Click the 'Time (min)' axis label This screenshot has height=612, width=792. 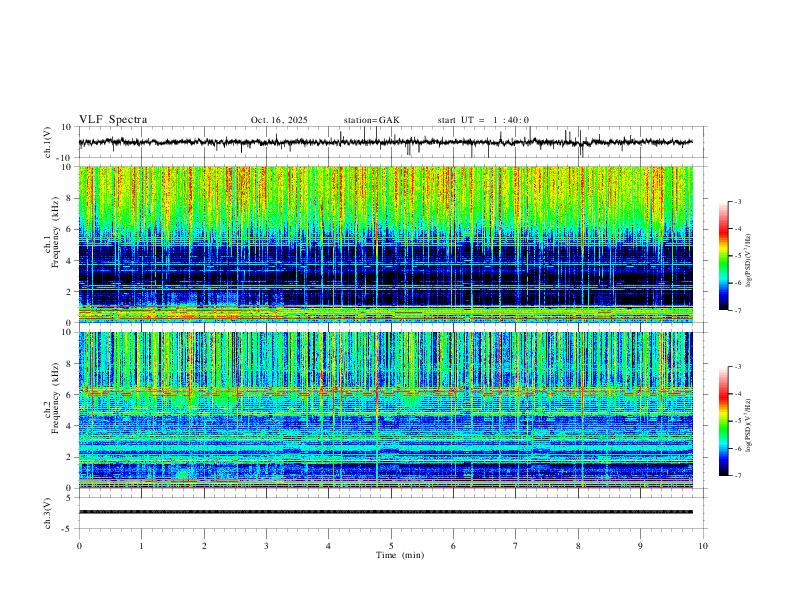(x=400, y=555)
